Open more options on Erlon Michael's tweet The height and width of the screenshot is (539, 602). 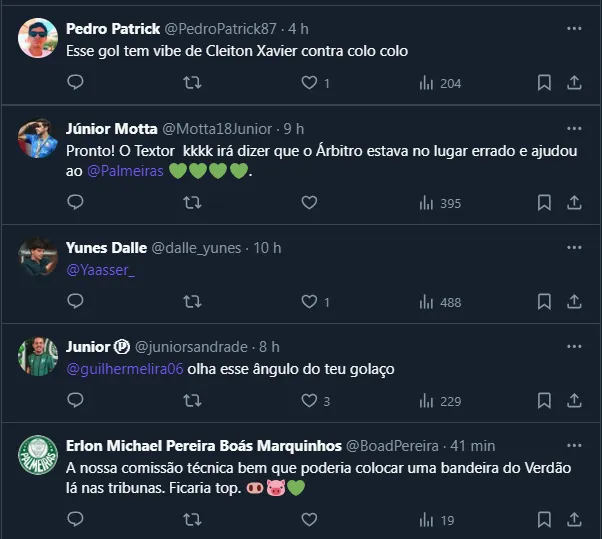(x=574, y=444)
